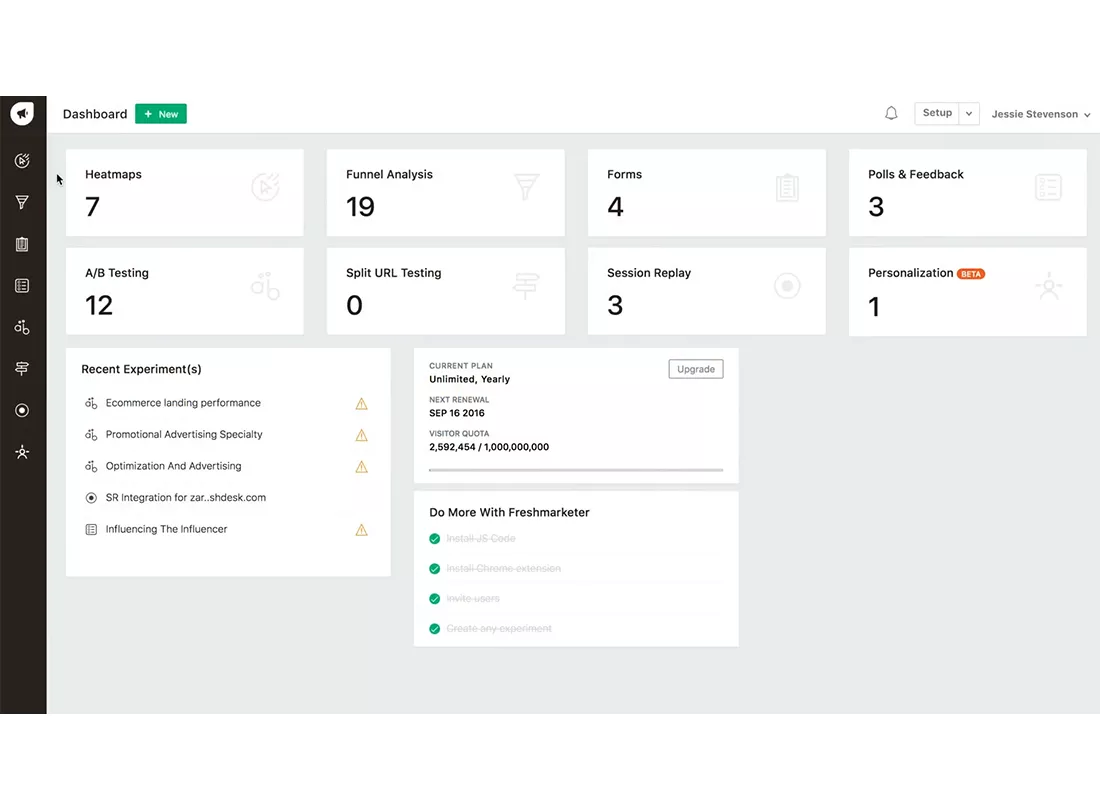Click the Install JS Code text

481,539
